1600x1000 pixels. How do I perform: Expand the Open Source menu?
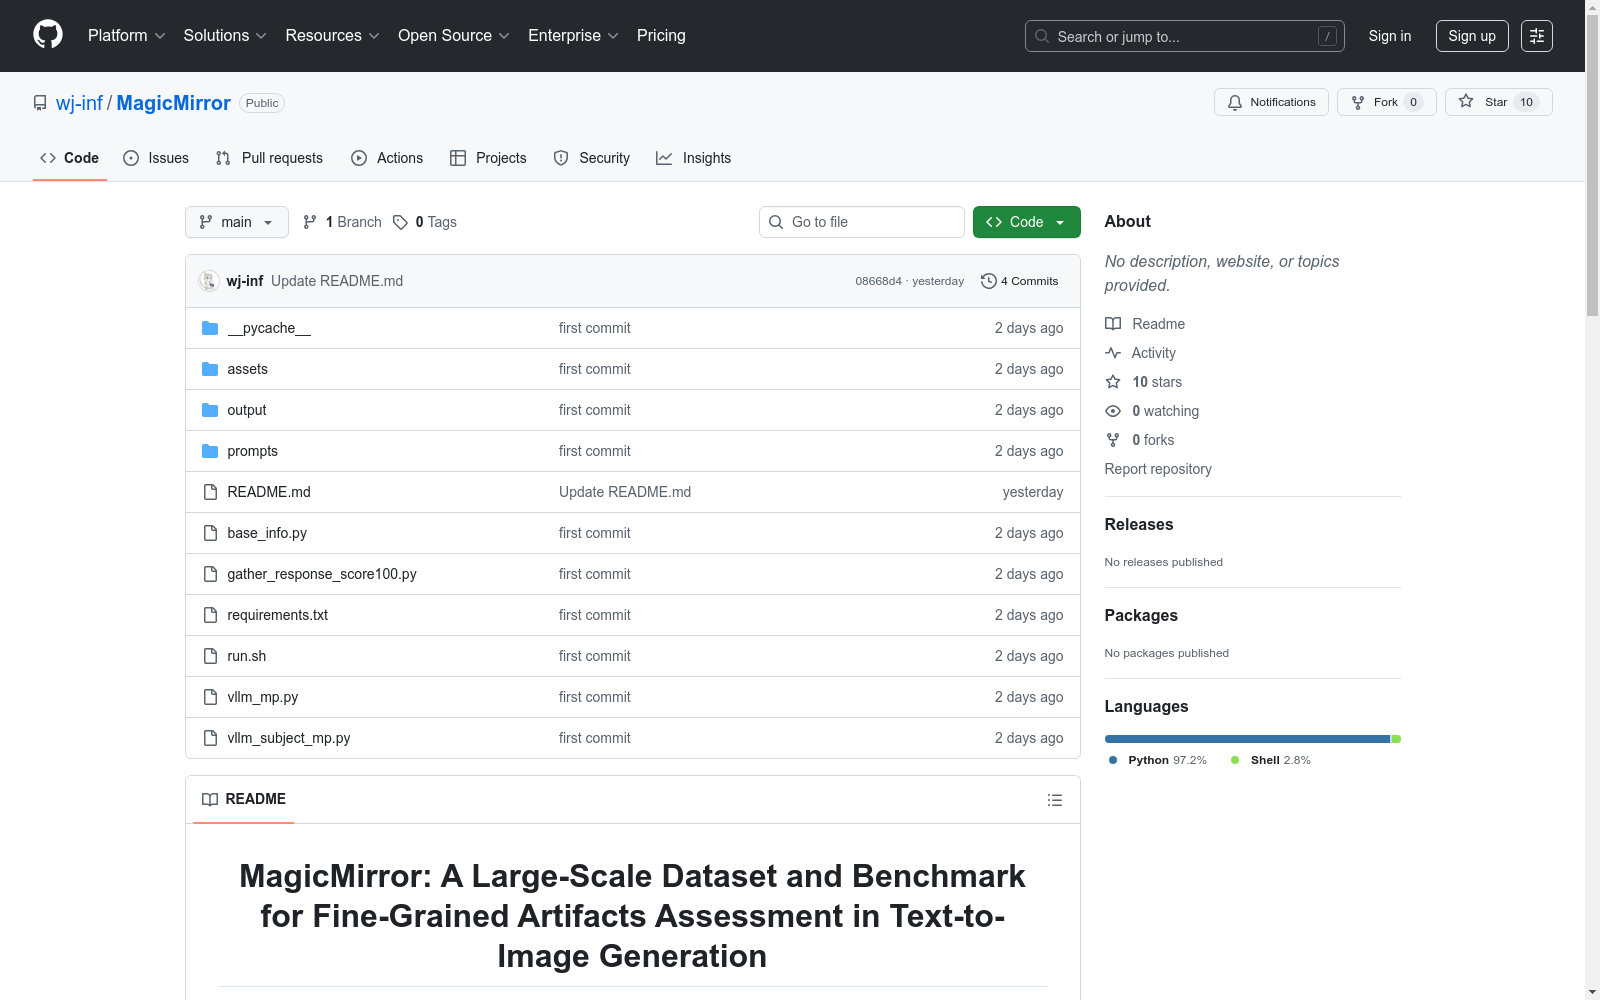click(454, 35)
